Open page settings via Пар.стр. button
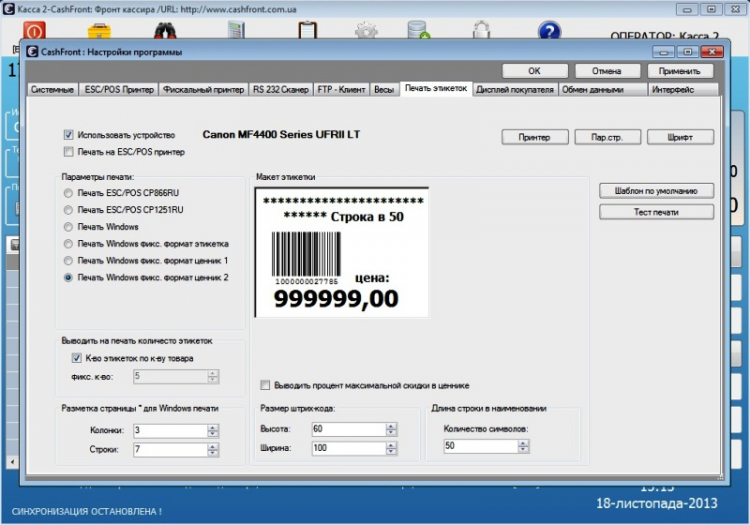750x525 pixels. (607, 137)
